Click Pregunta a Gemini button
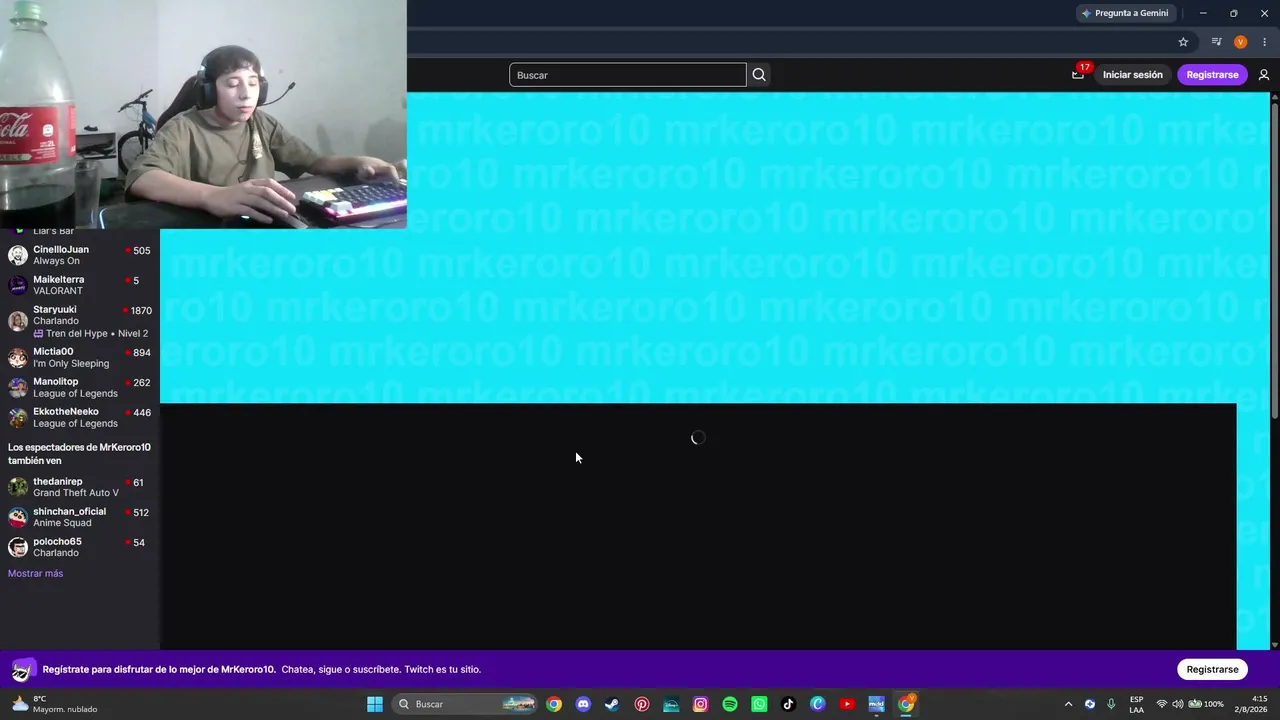Image resolution: width=1280 pixels, height=720 pixels. pyautogui.click(x=1125, y=13)
